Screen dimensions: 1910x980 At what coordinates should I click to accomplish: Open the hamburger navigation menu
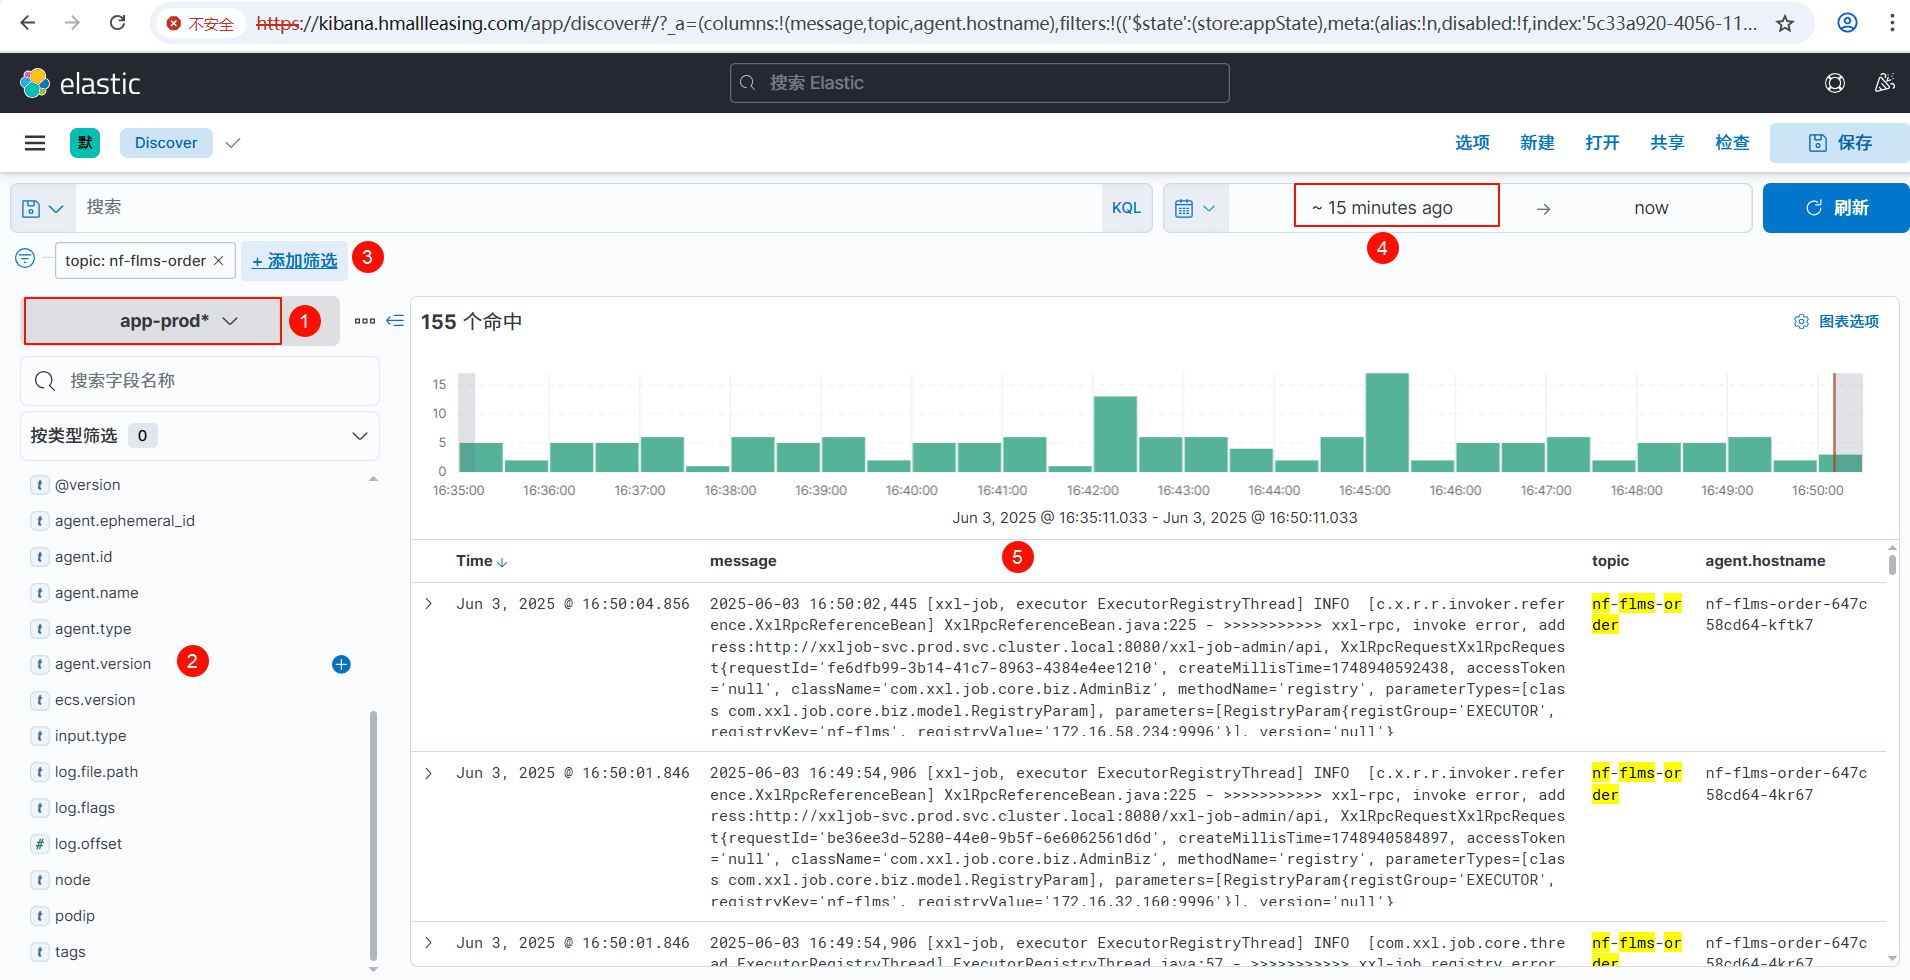pos(35,143)
